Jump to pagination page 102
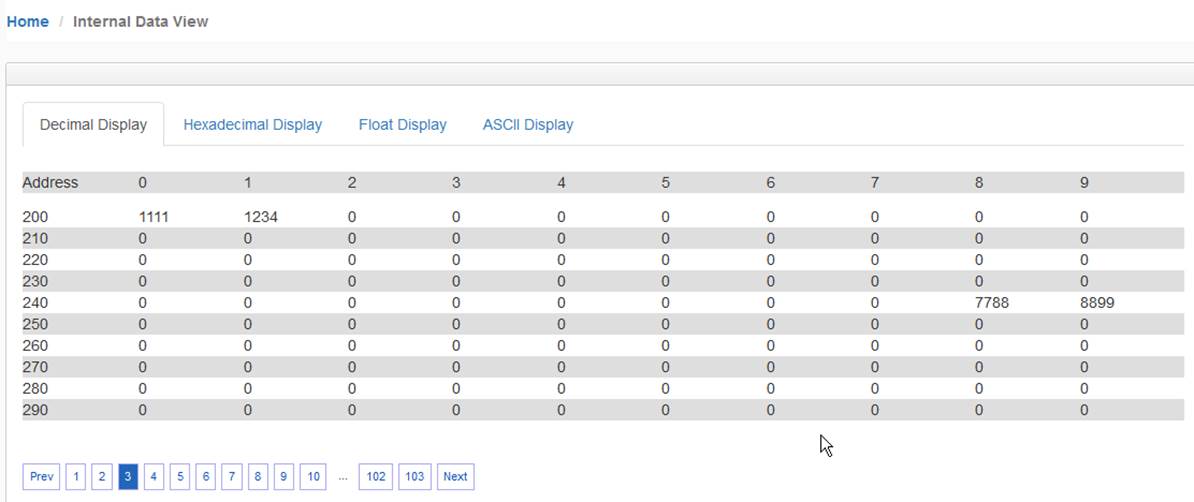This screenshot has height=502, width=1194. (376, 477)
